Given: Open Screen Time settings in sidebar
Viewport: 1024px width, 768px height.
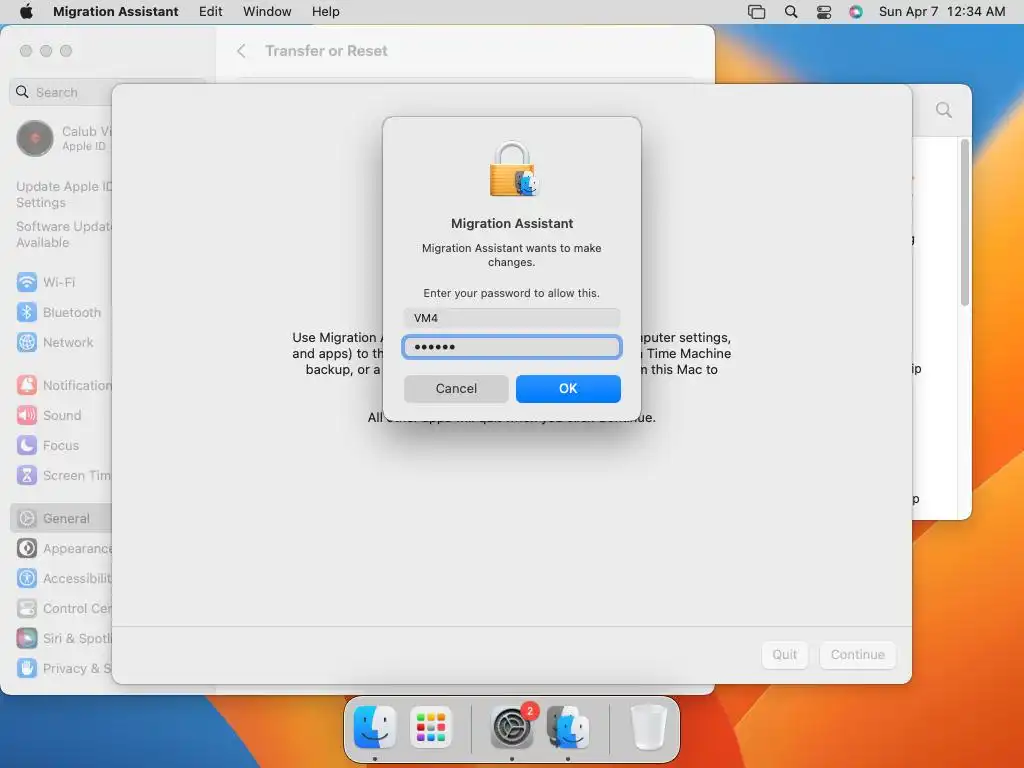Looking at the screenshot, I should [64, 475].
